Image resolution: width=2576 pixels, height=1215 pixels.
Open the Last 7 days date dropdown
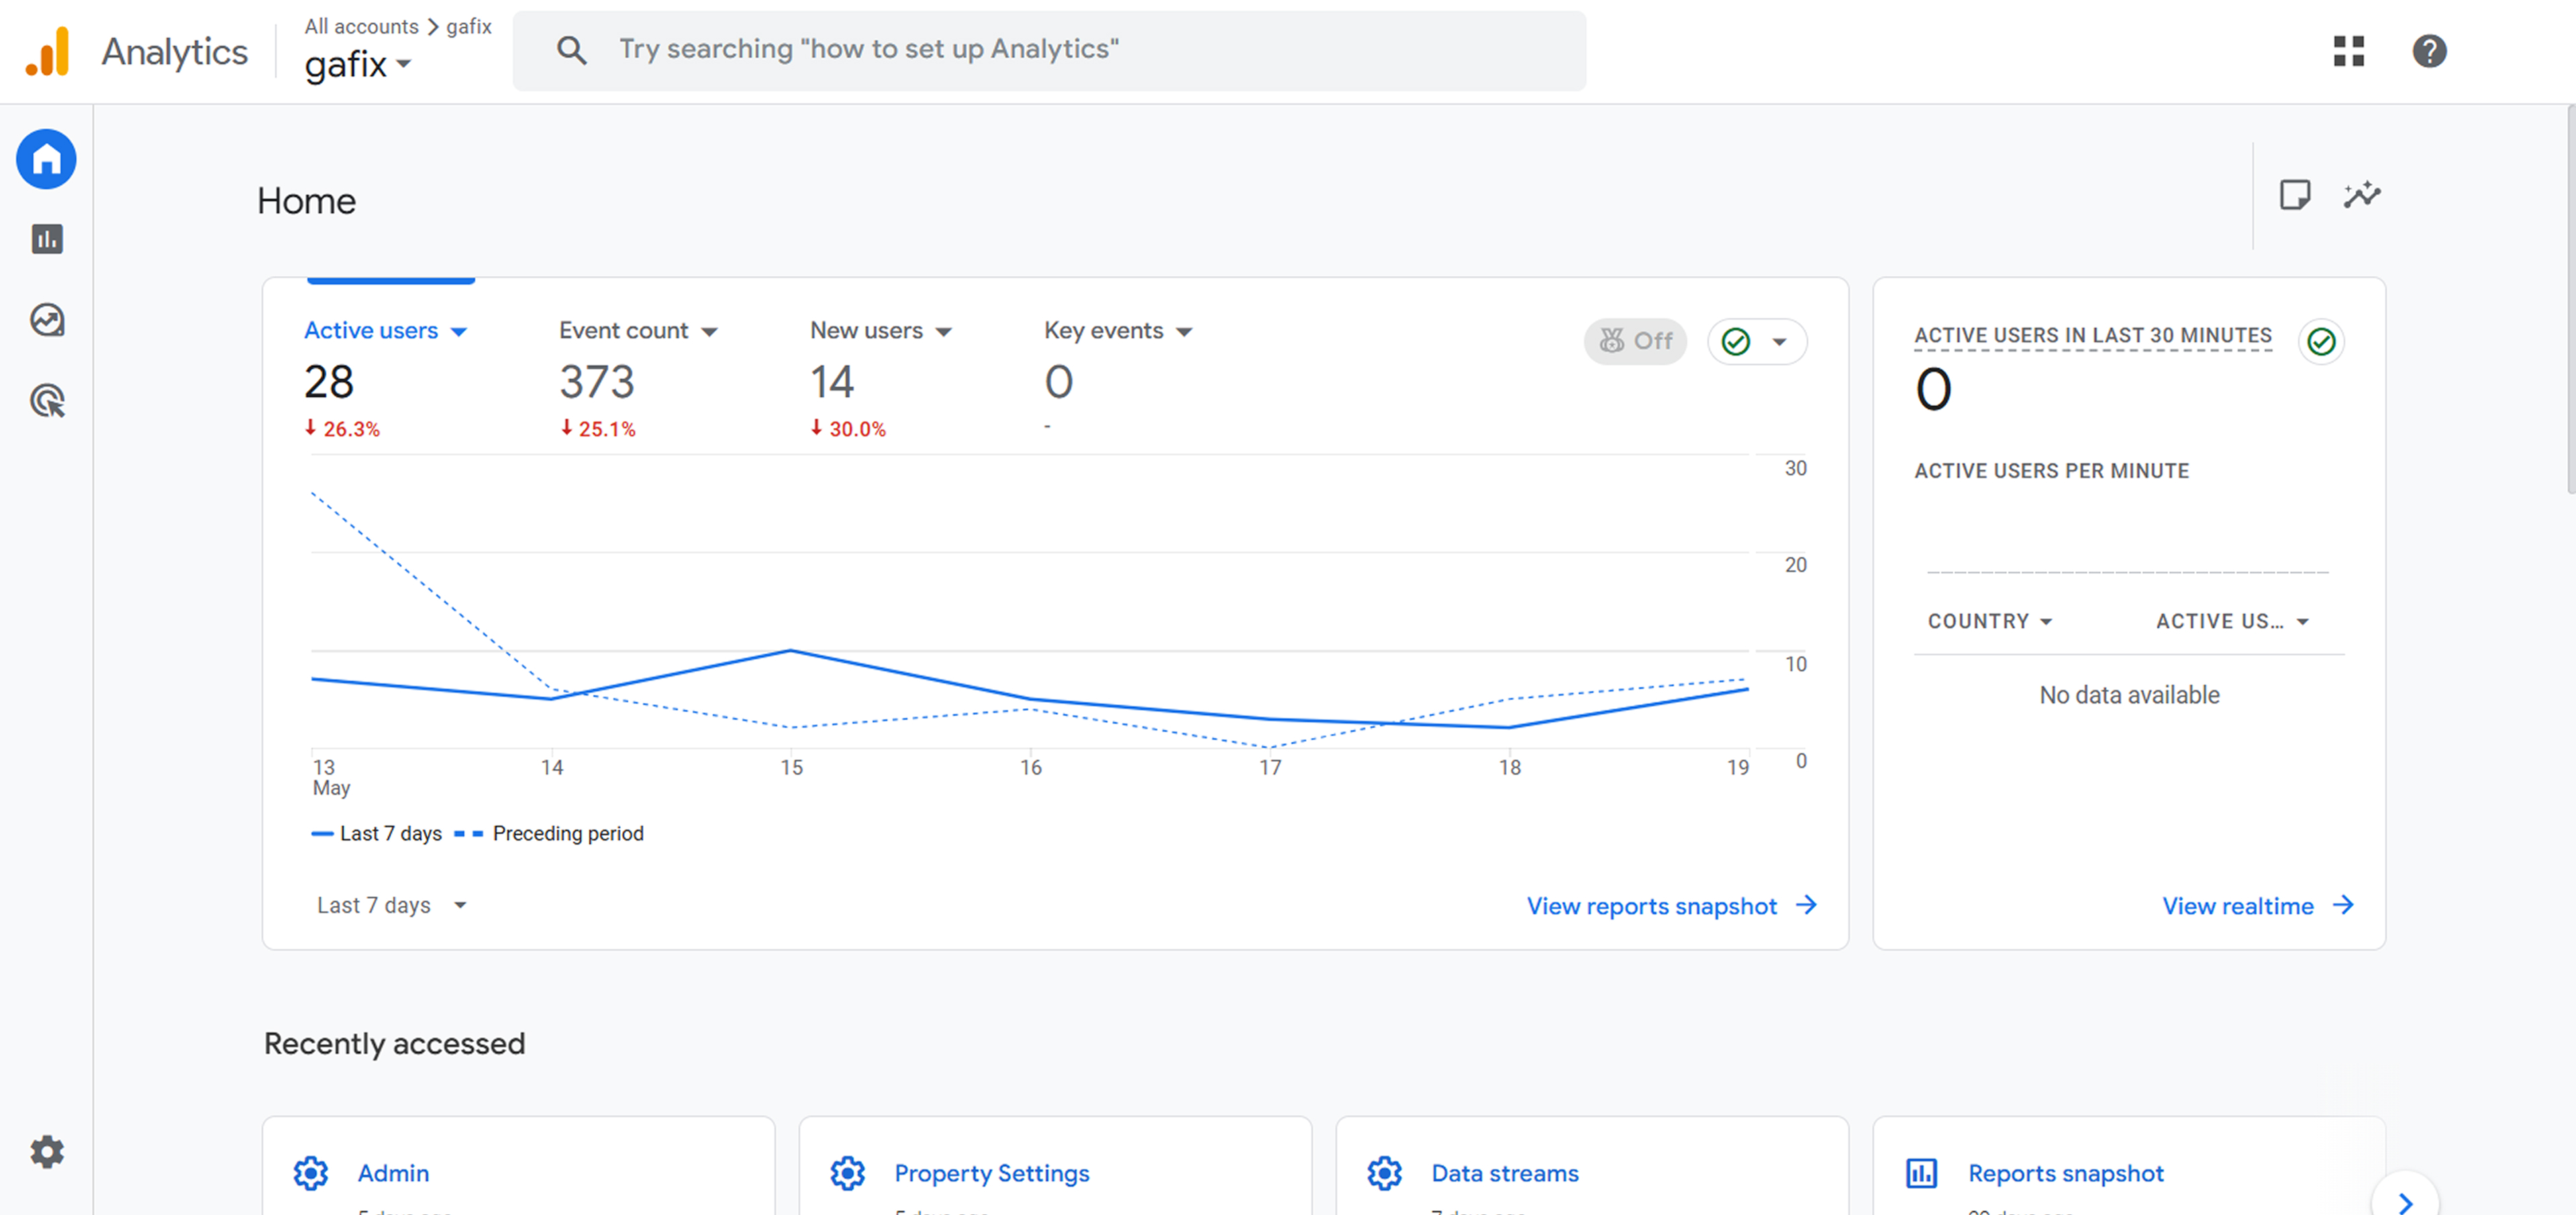point(391,905)
